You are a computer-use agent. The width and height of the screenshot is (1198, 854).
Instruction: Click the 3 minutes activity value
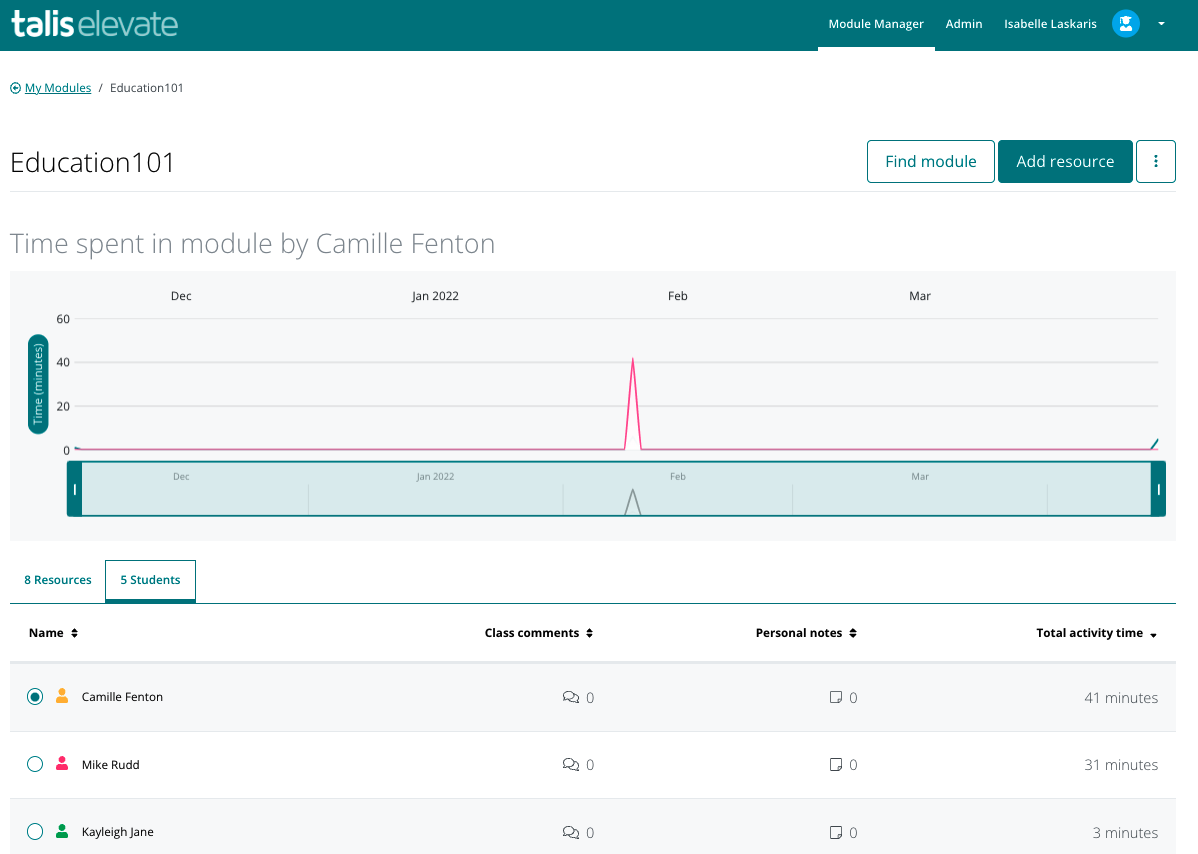(x=1125, y=833)
